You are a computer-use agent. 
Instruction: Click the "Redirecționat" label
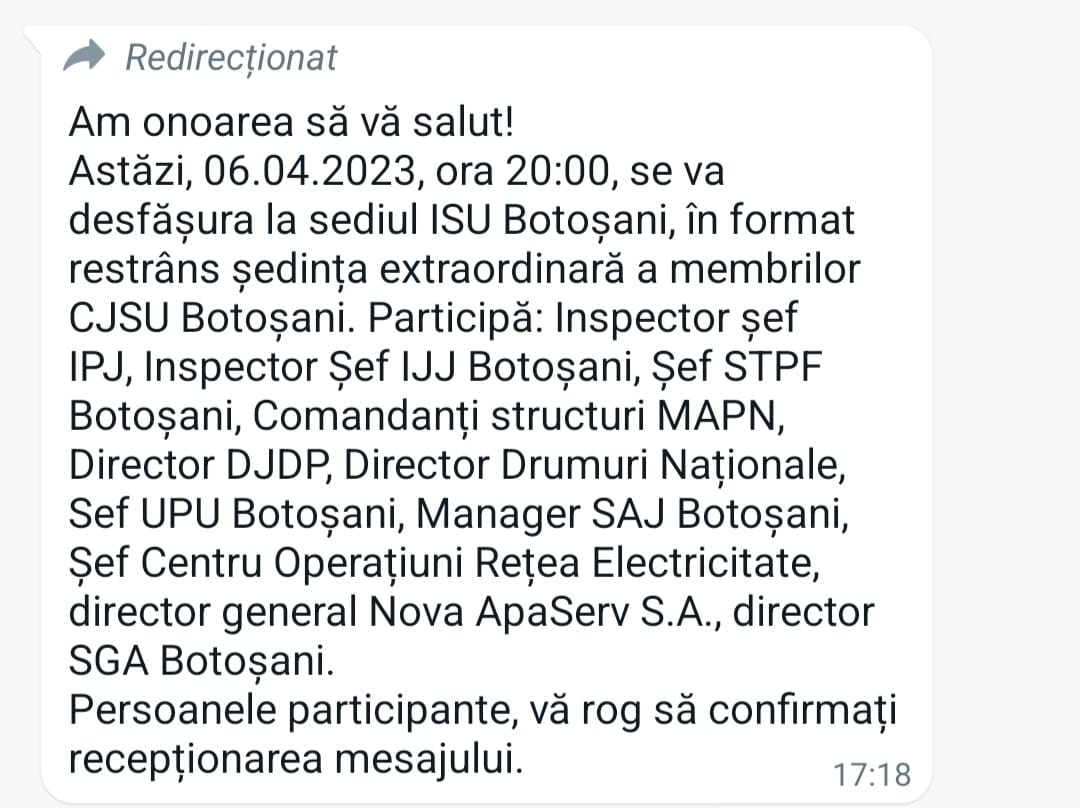(x=231, y=57)
